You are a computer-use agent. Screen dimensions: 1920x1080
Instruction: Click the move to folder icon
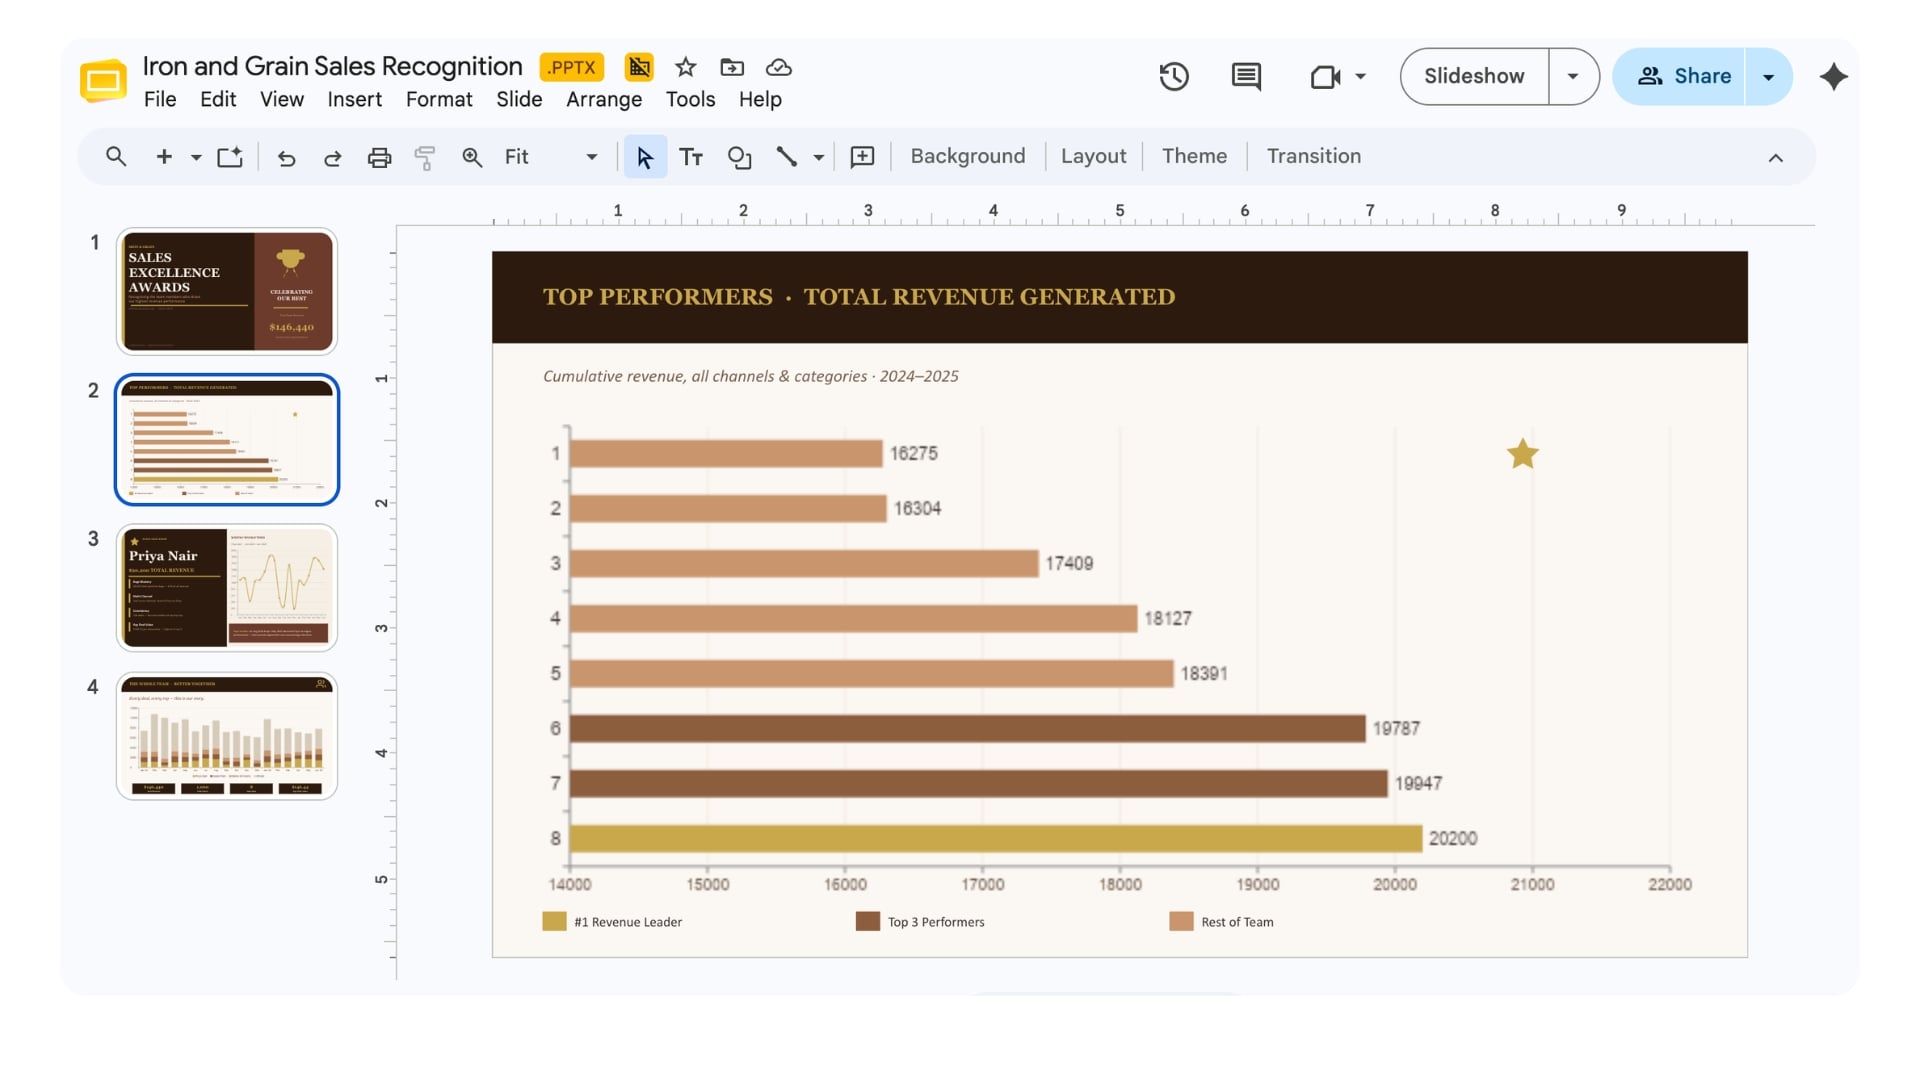click(x=732, y=67)
